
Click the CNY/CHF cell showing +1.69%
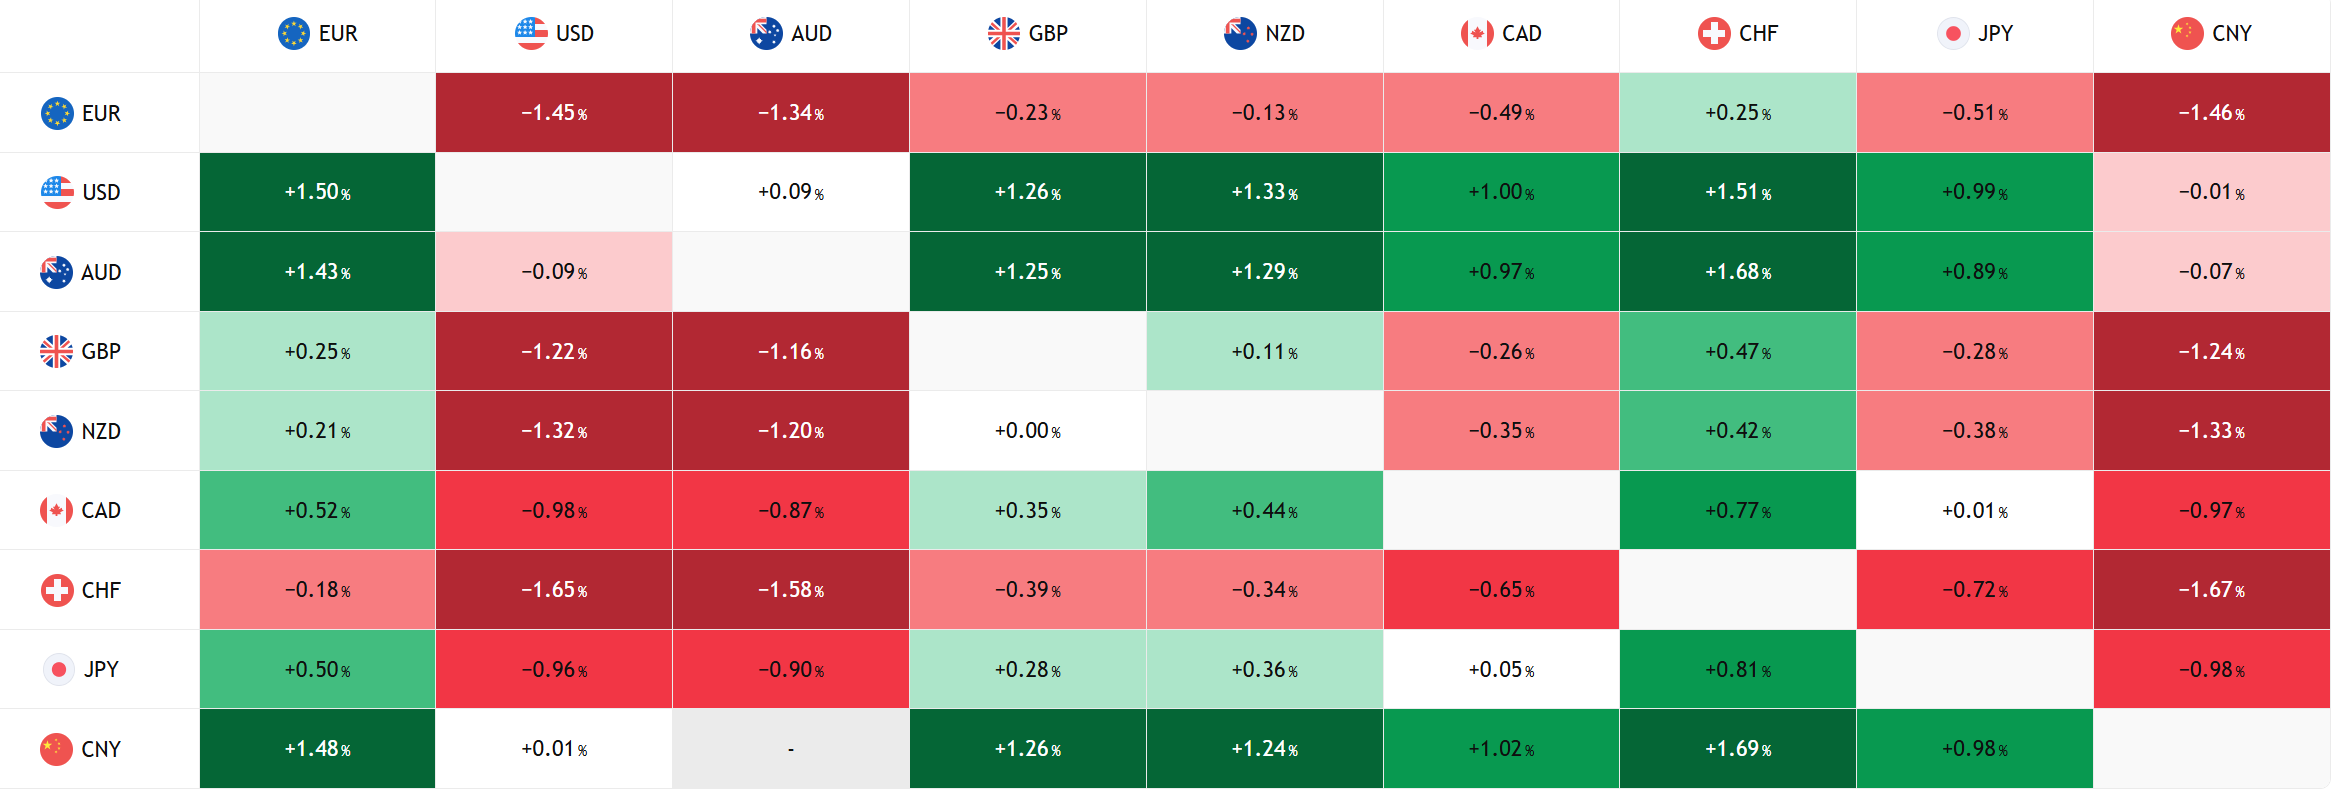point(1738,749)
